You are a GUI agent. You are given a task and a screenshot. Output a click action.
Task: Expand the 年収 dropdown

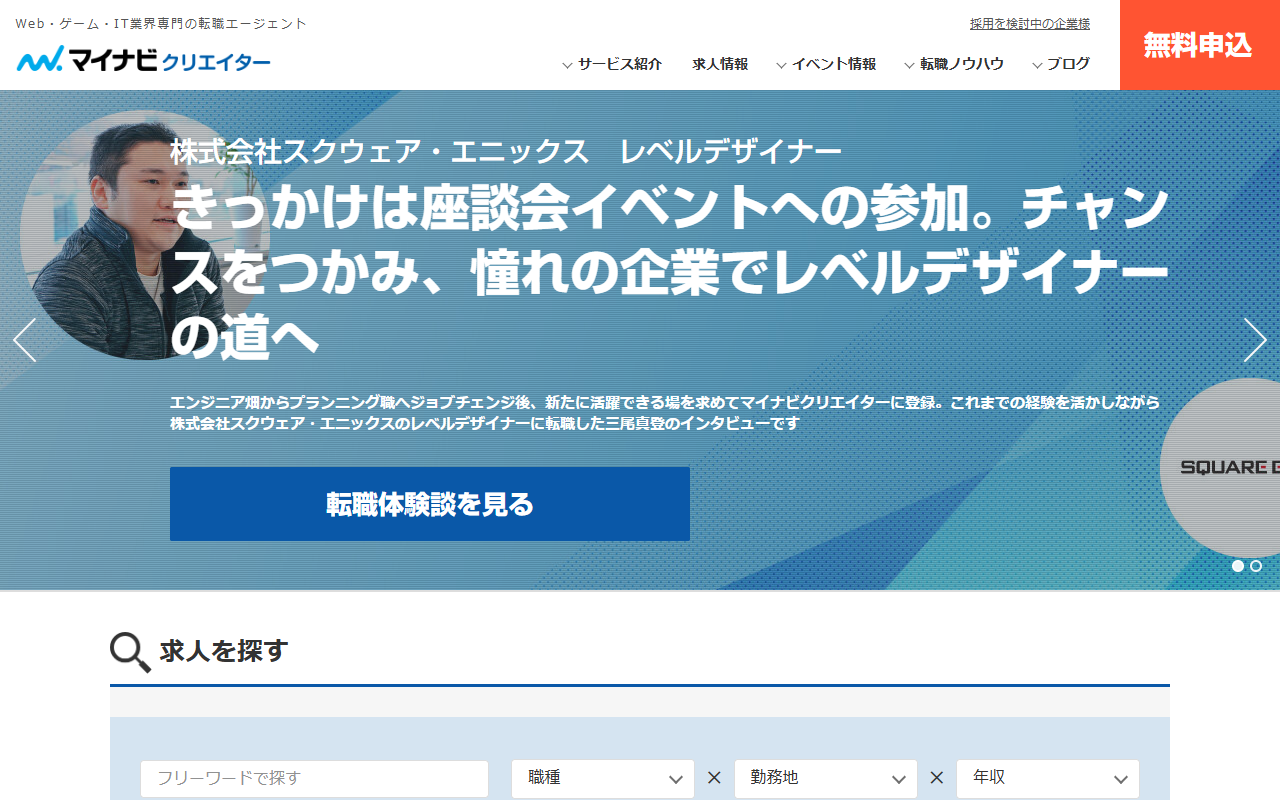(1048, 778)
